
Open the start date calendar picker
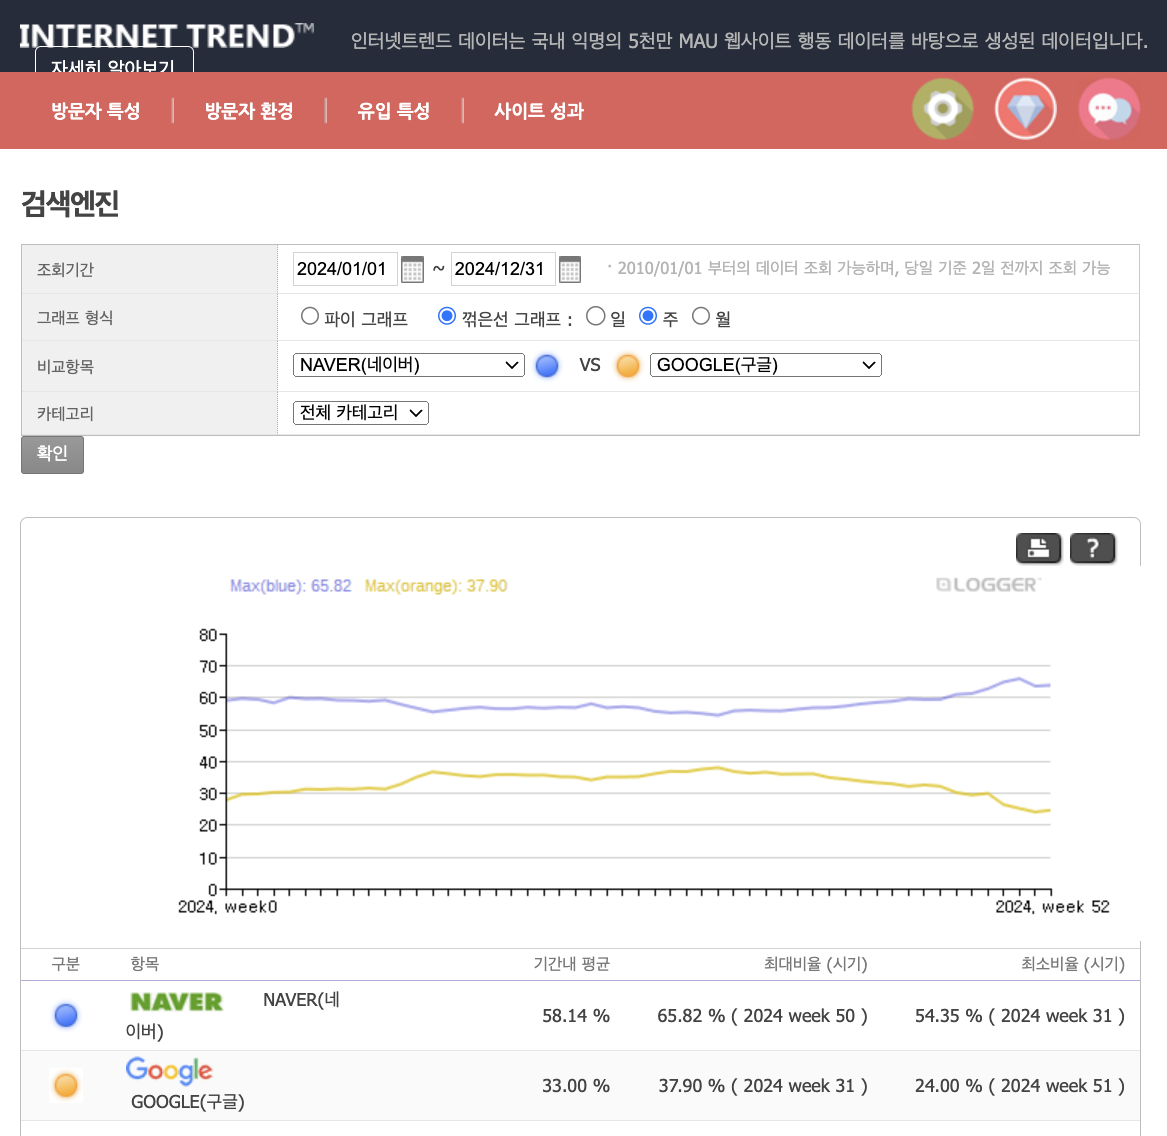413,268
